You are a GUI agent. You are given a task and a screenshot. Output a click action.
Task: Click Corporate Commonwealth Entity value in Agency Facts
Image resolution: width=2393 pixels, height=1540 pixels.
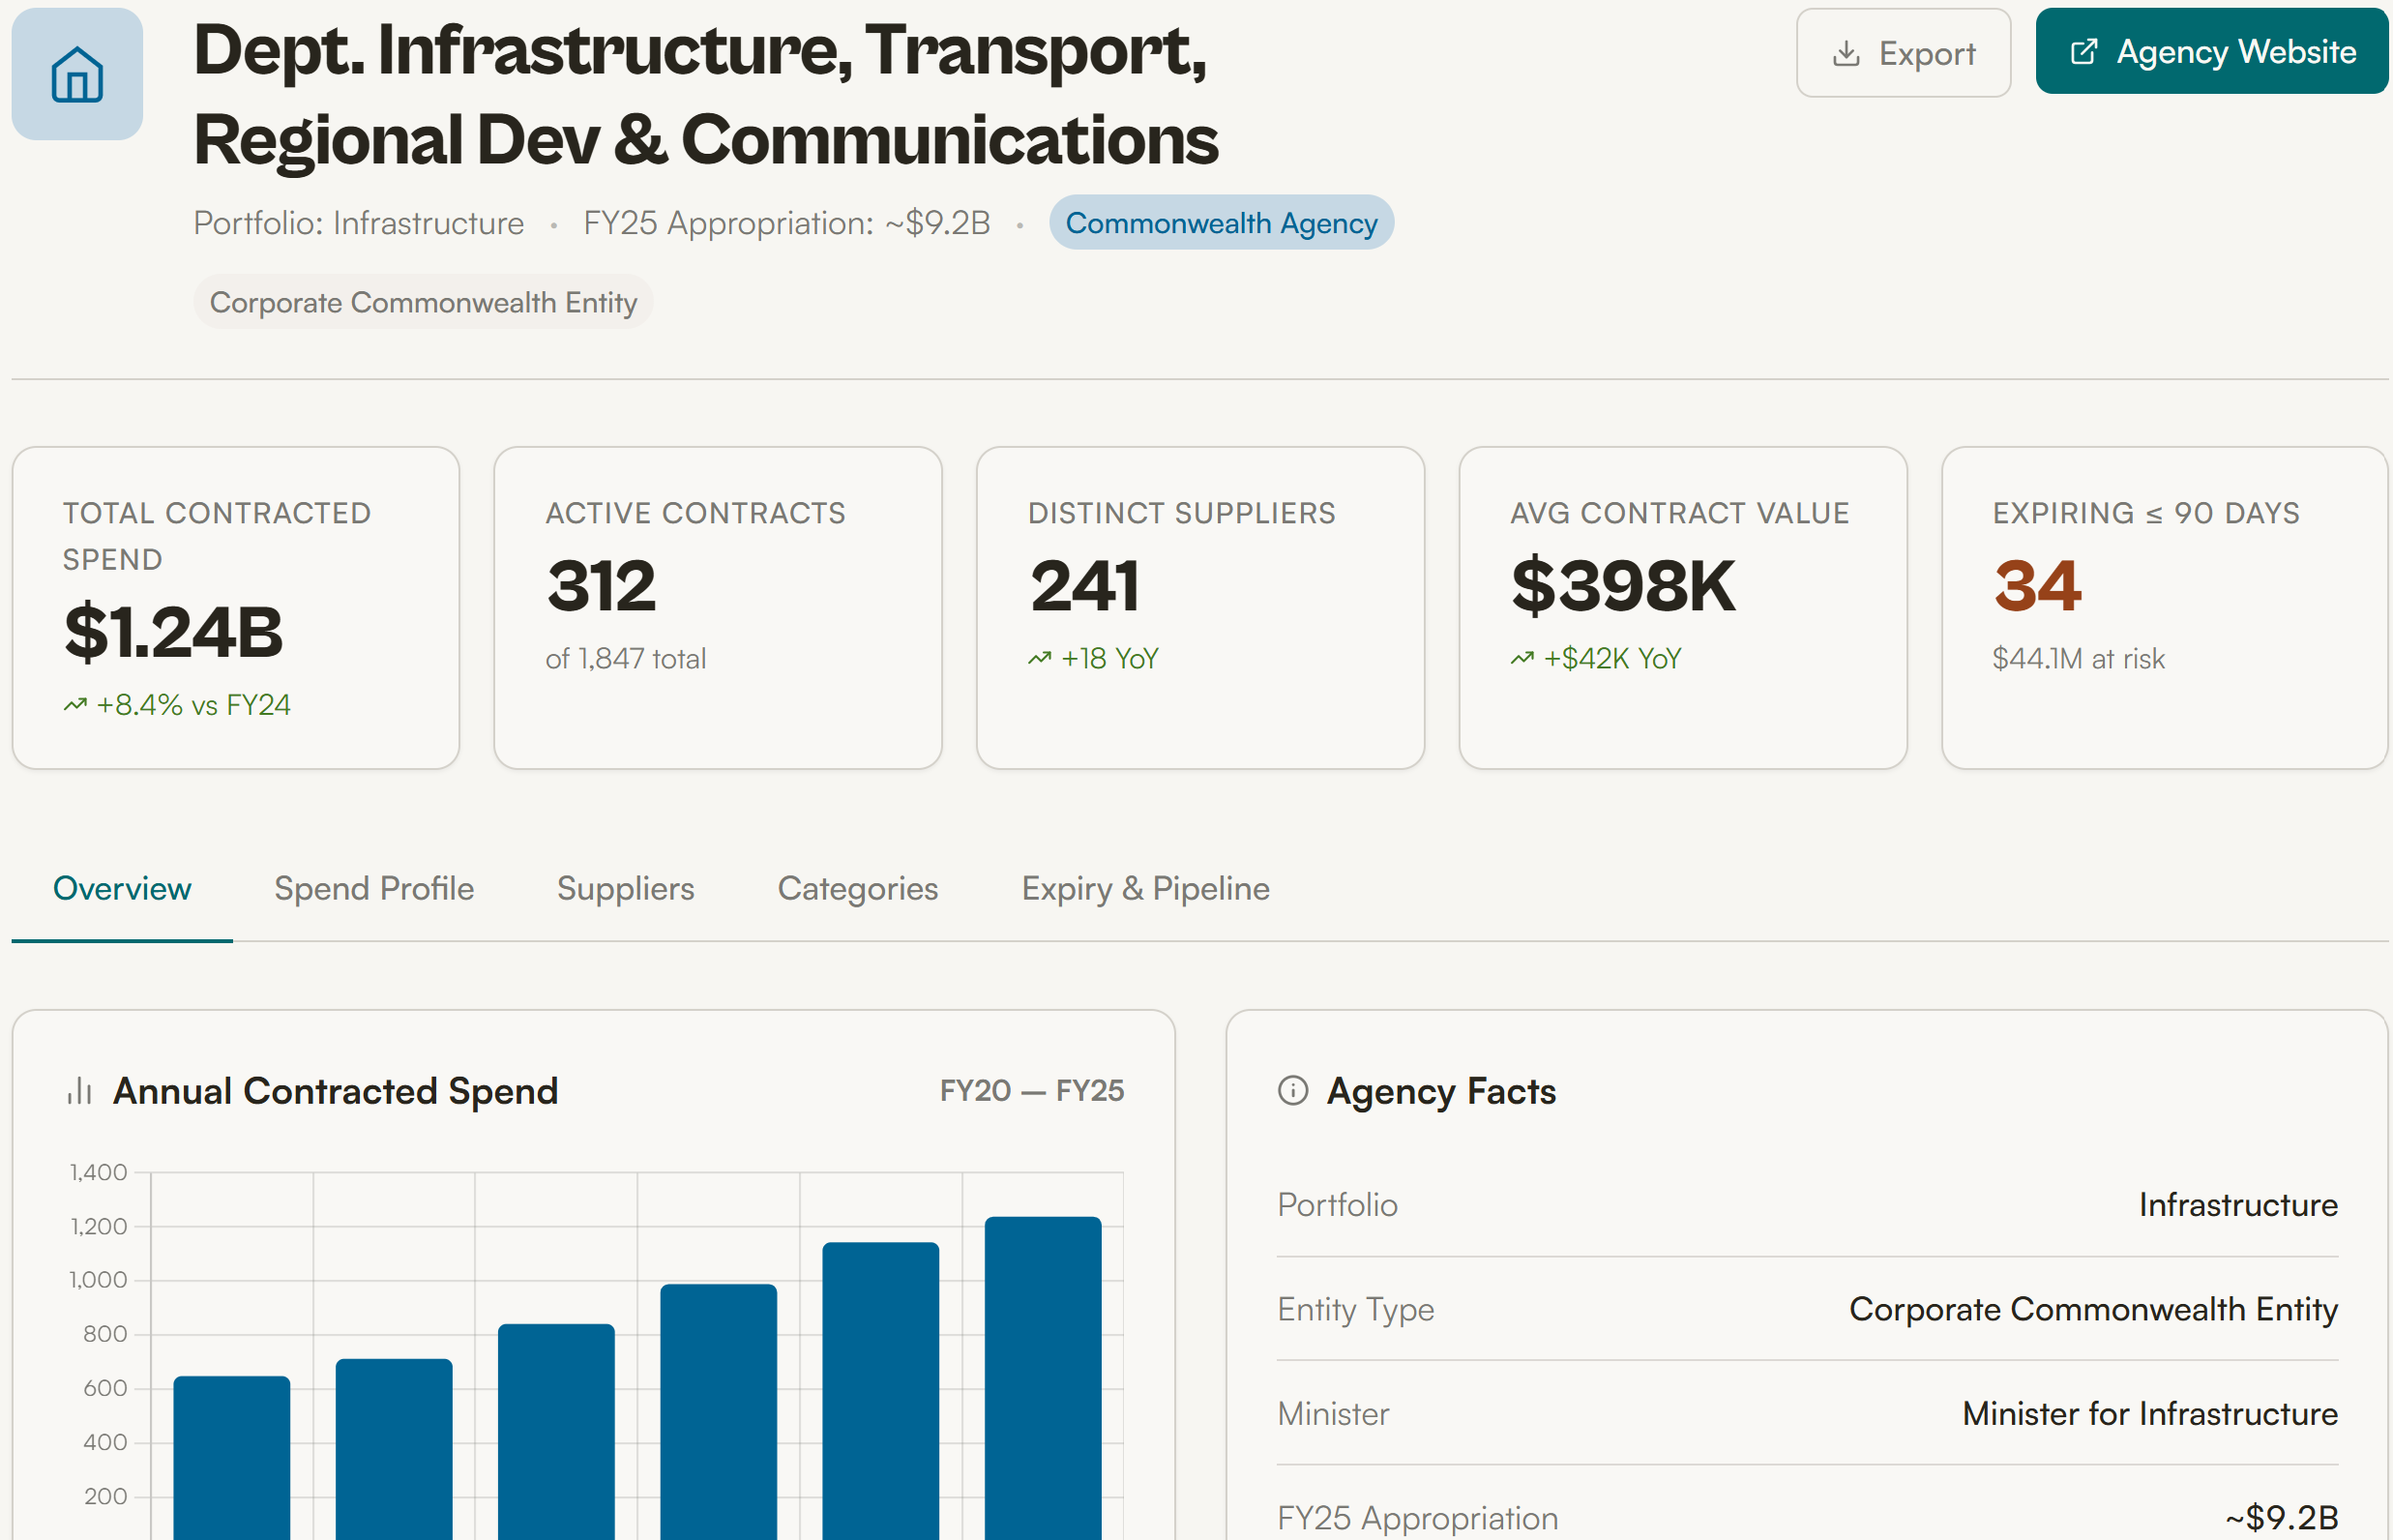[2093, 1309]
